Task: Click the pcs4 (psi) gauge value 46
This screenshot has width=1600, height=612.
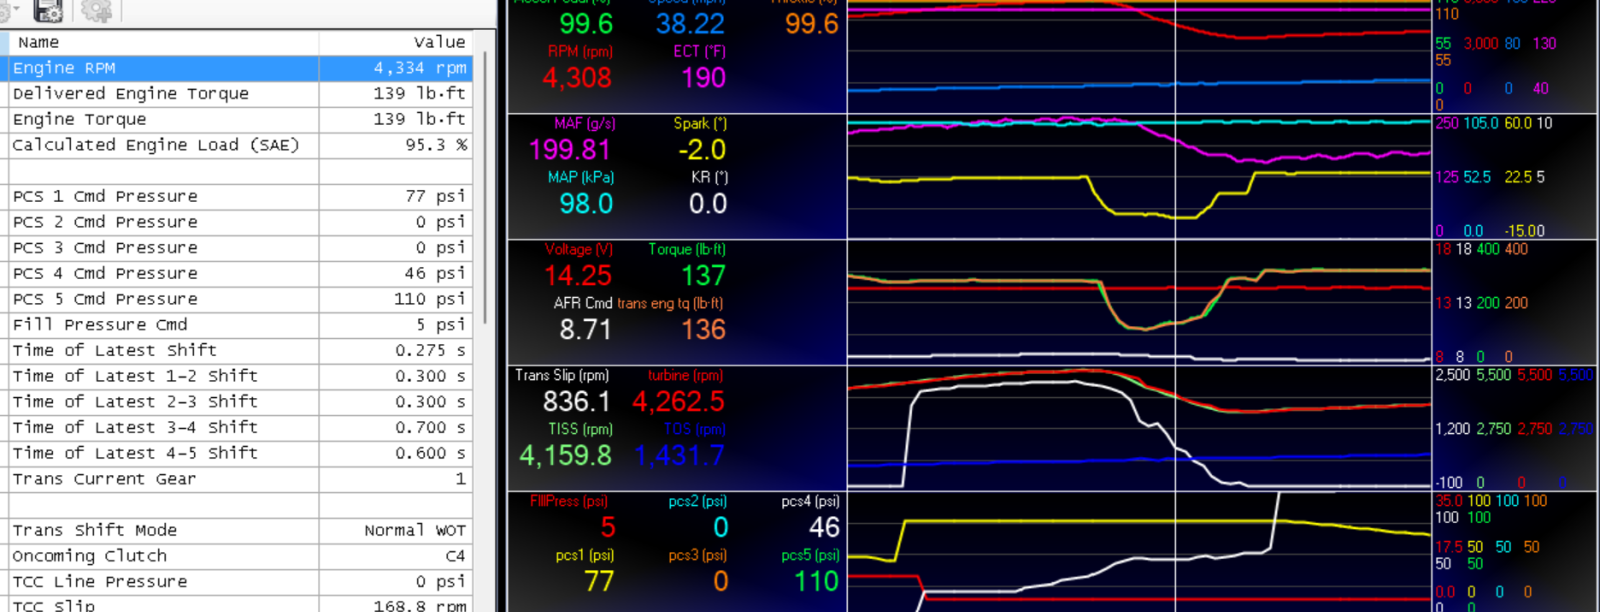Action: (824, 528)
